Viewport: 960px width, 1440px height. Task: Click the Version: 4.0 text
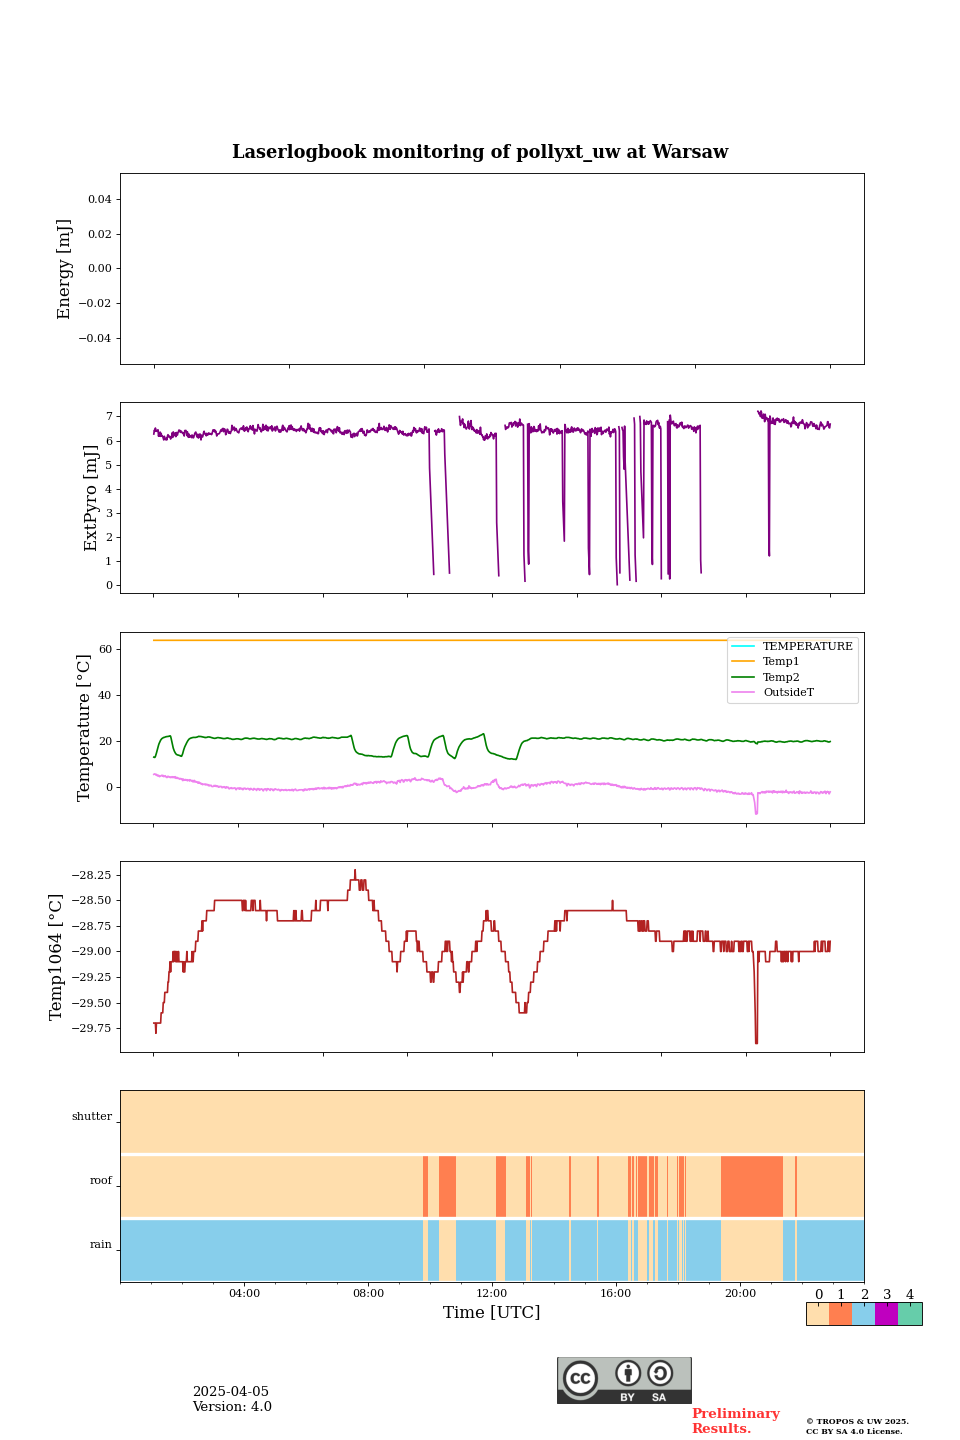(x=232, y=1407)
